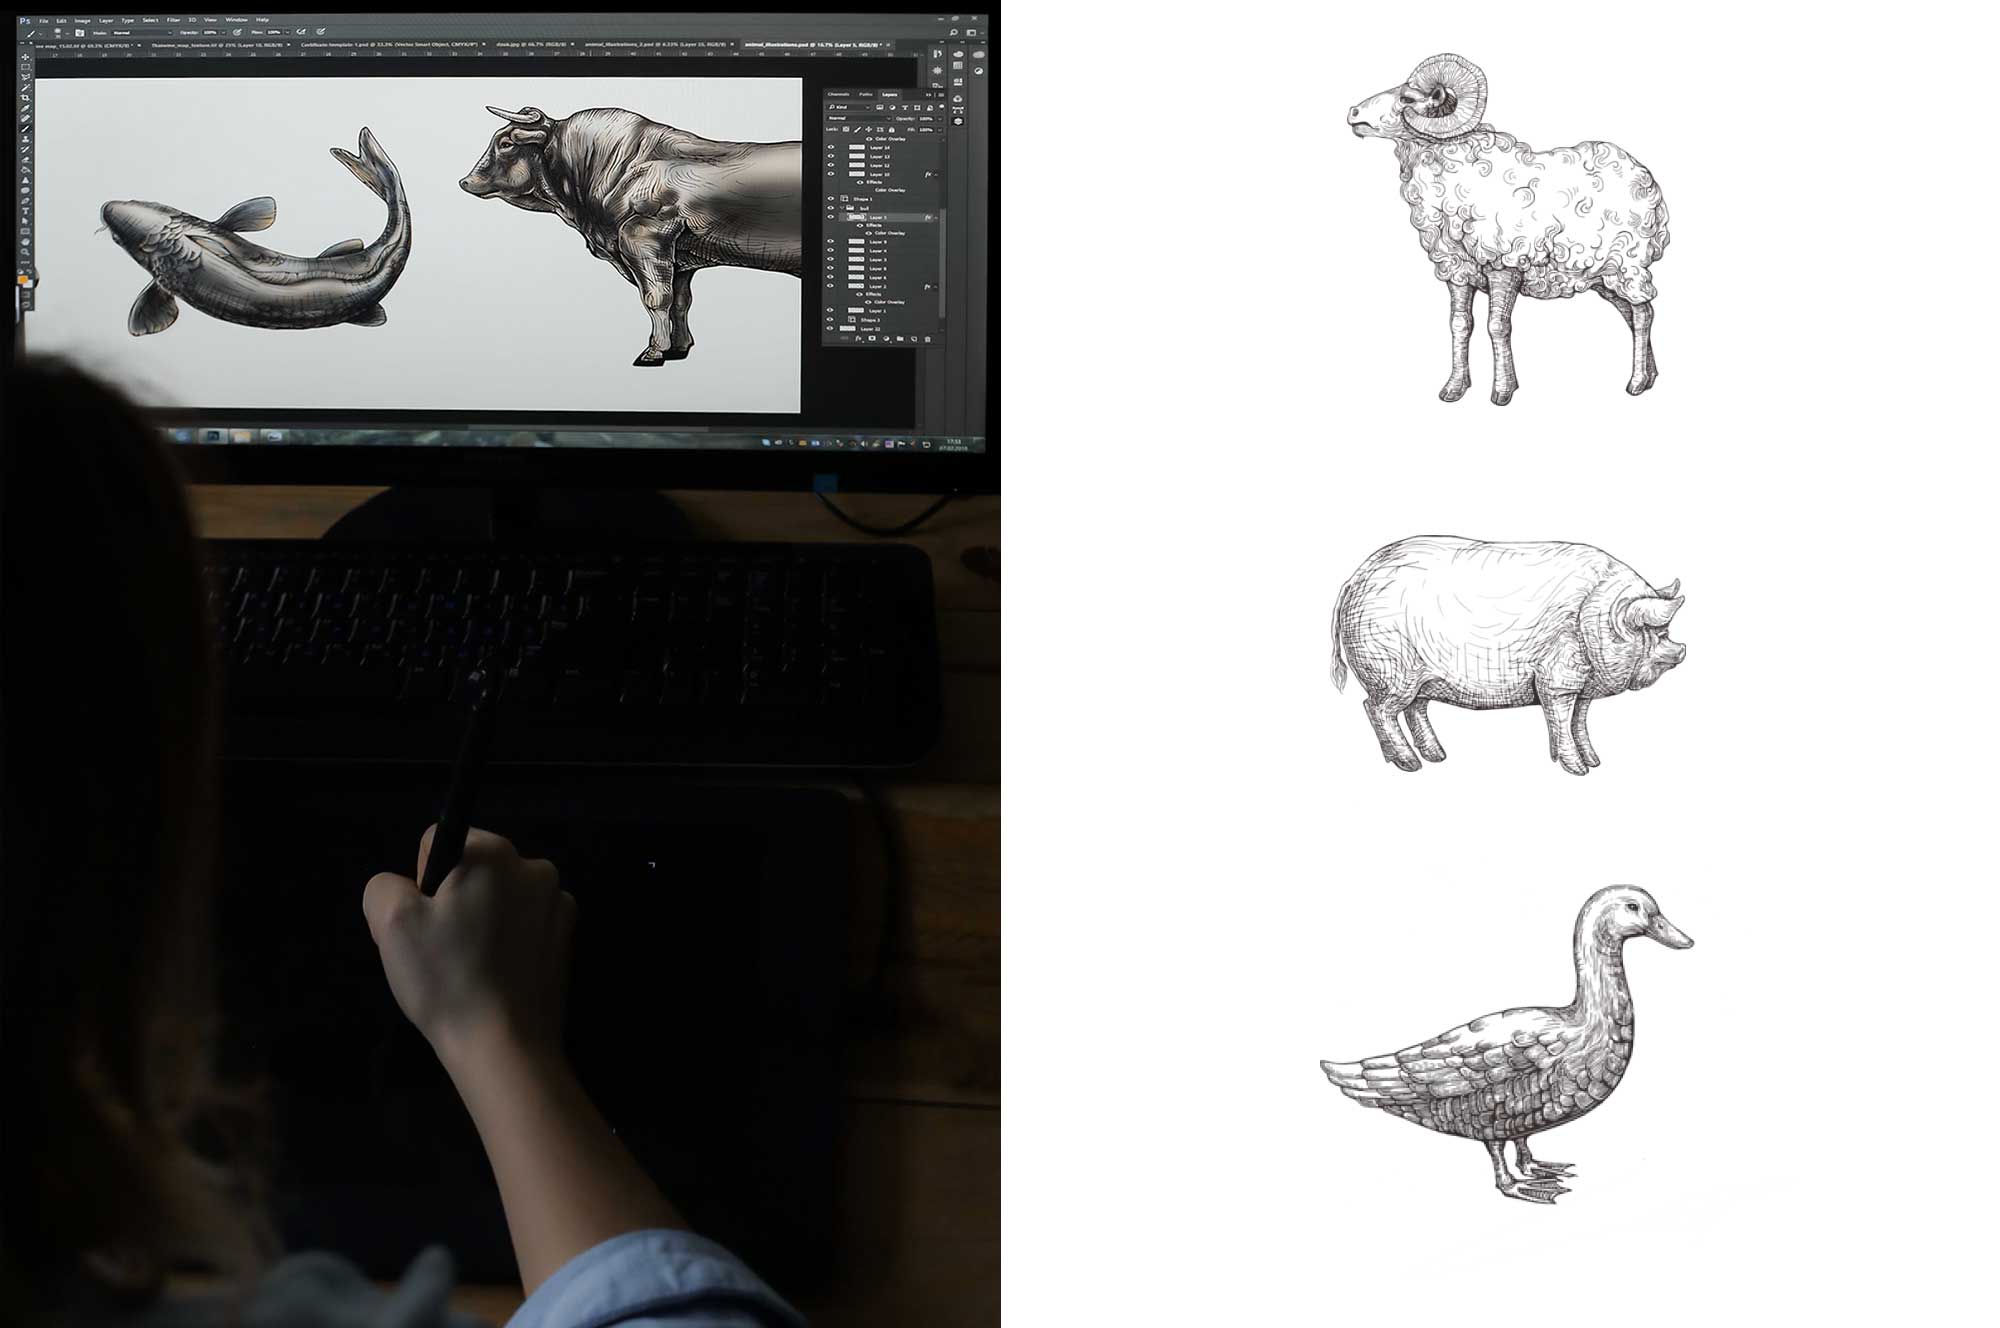2000x1328 pixels.
Task: Open the File menu
Action: (x=43, y=21)
